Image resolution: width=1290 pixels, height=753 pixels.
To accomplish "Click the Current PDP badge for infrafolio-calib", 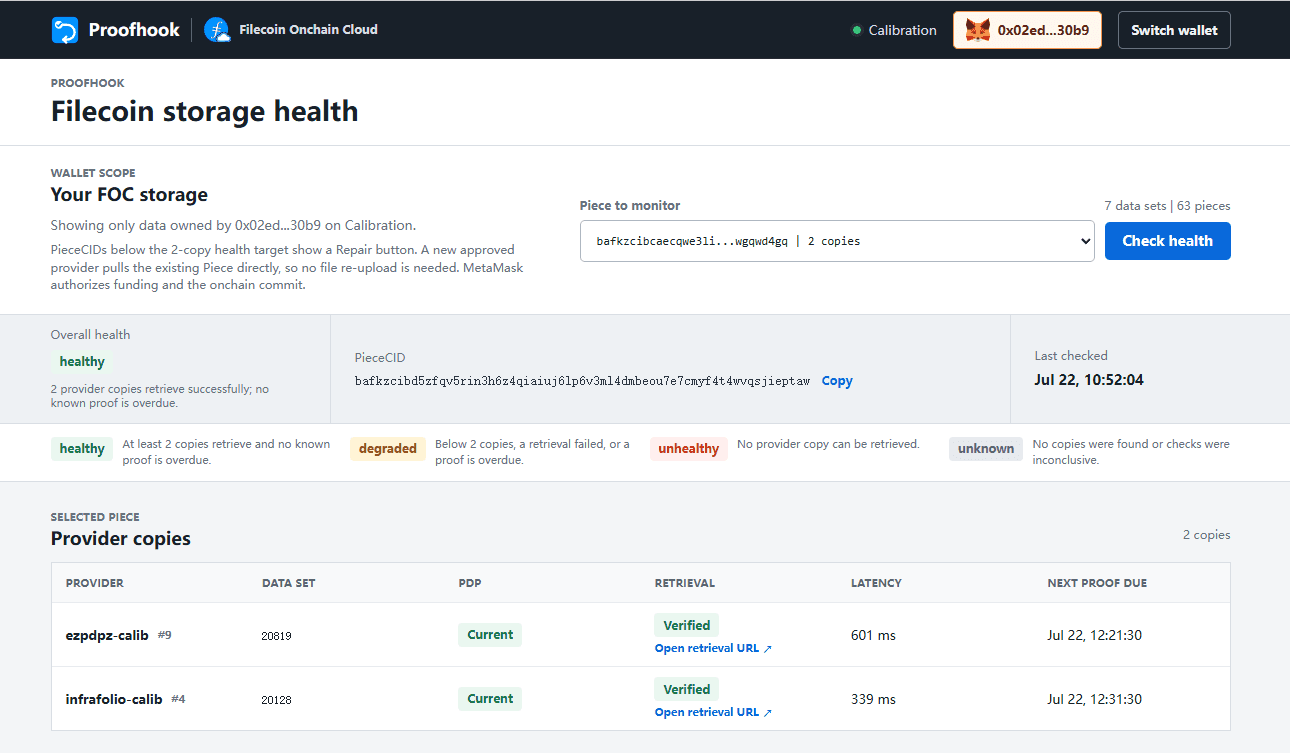I will point(490,699).
